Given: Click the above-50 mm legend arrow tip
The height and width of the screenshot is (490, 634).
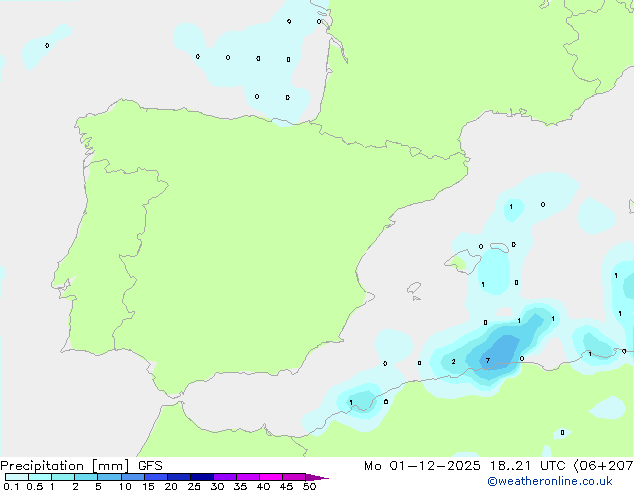Looking at the screenshot, I should pyautogui.click(x=317, y=477).
